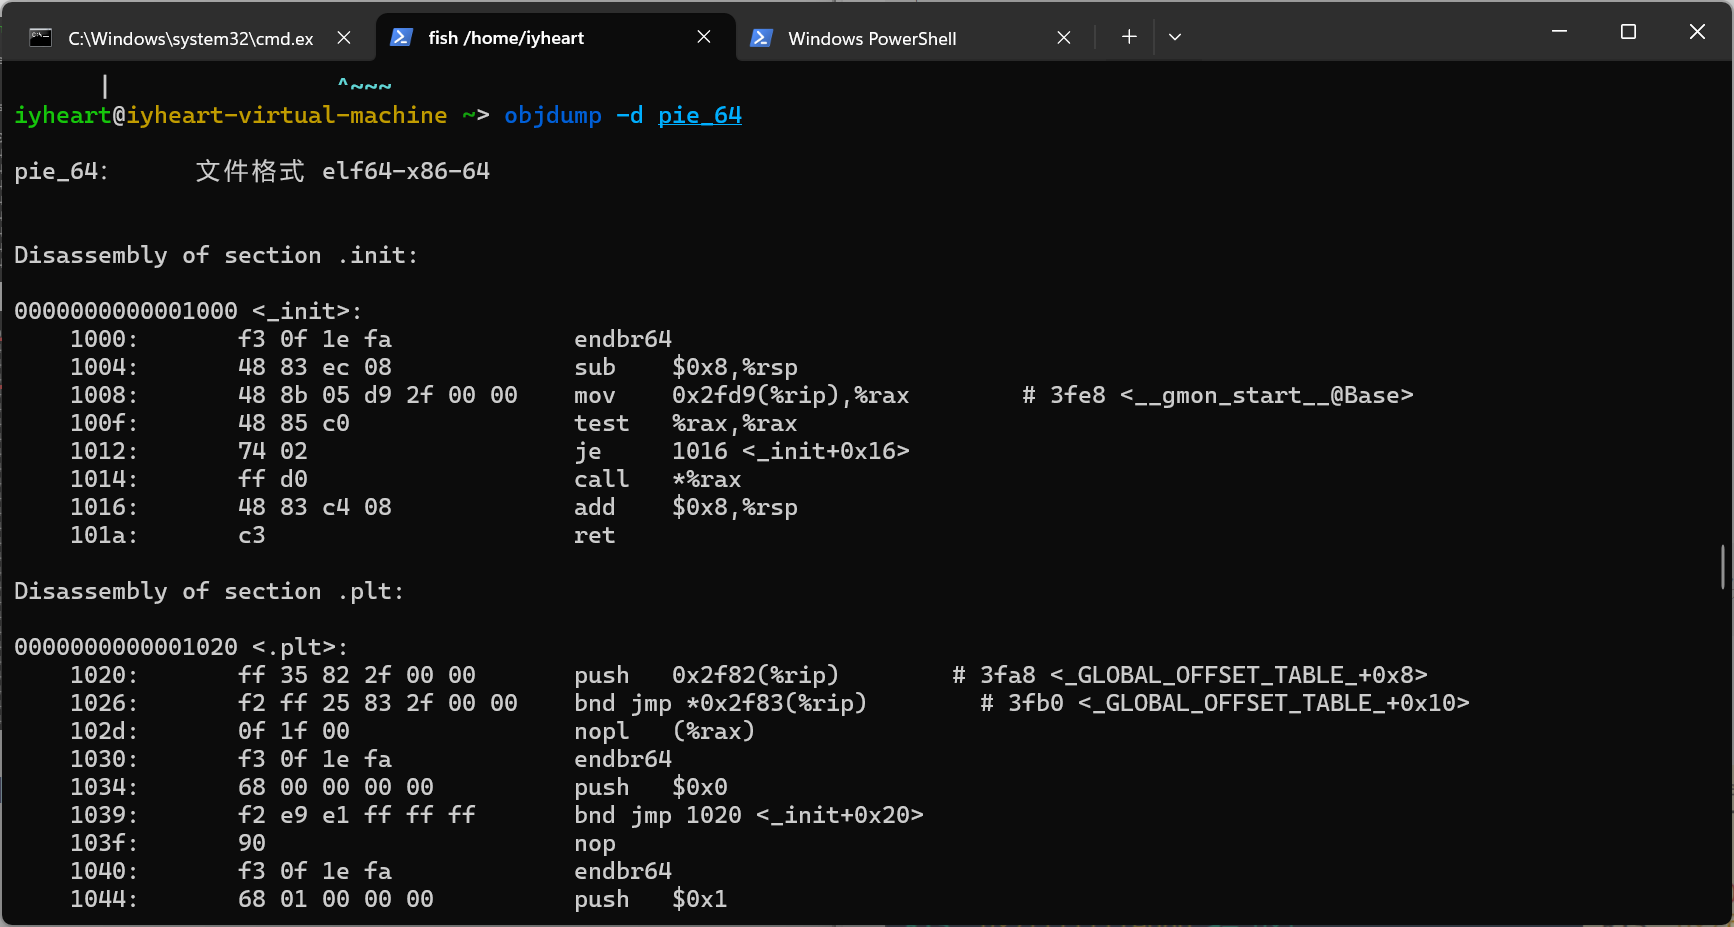The image size is (1734, 927).
Task: Click the bytes 'f2 ff 25 83 2f 00 00'
Action: pyautogui.click(x=378, y=703)
